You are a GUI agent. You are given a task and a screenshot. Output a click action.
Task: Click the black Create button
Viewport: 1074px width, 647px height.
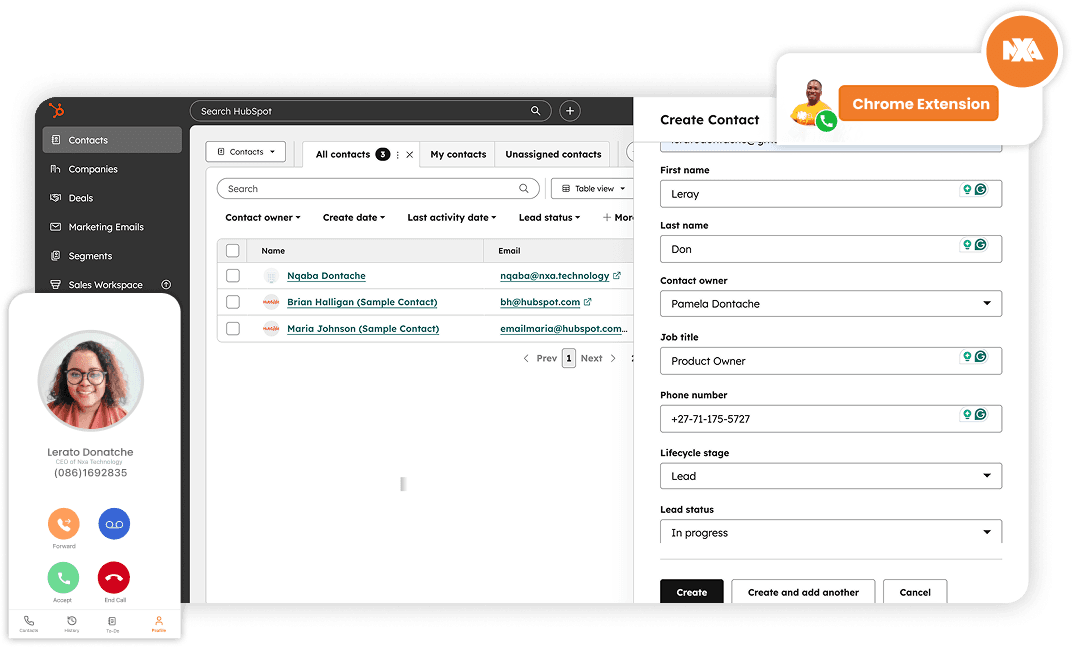(x=692, y=592)
